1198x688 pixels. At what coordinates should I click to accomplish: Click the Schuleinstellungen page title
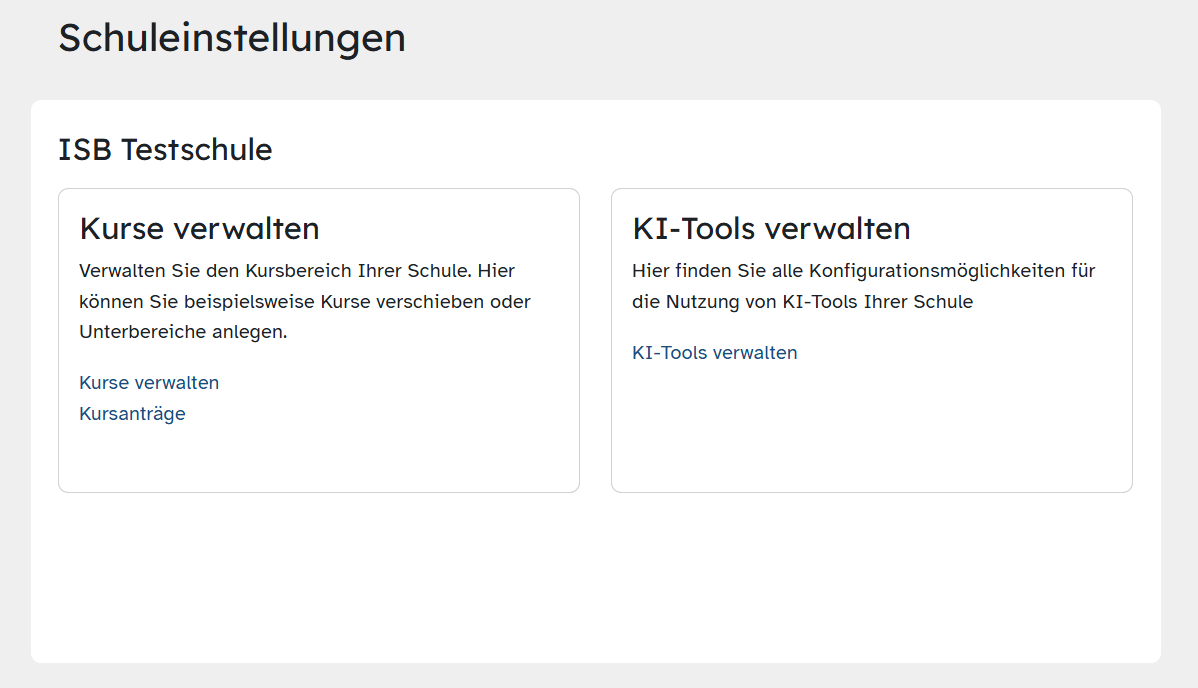coord(232,38)
